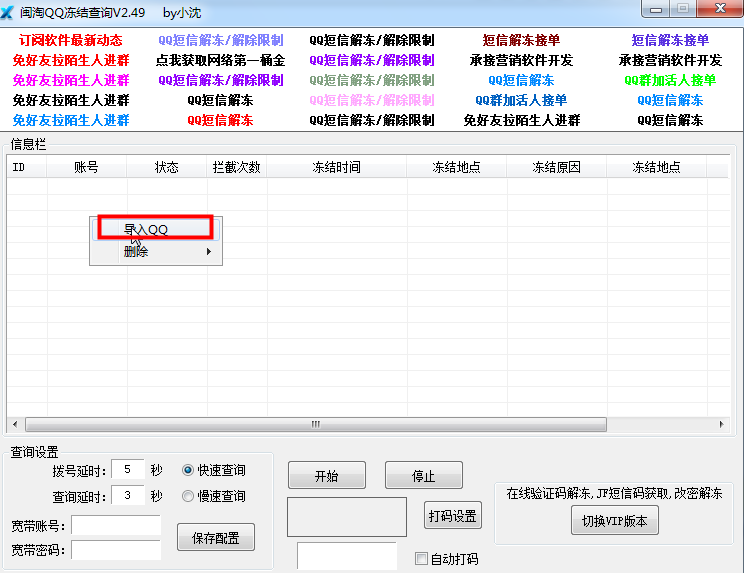Click the 状态 column header
Image resolution: width=744 pixels, height=573 pixels.
click(167, 167)
